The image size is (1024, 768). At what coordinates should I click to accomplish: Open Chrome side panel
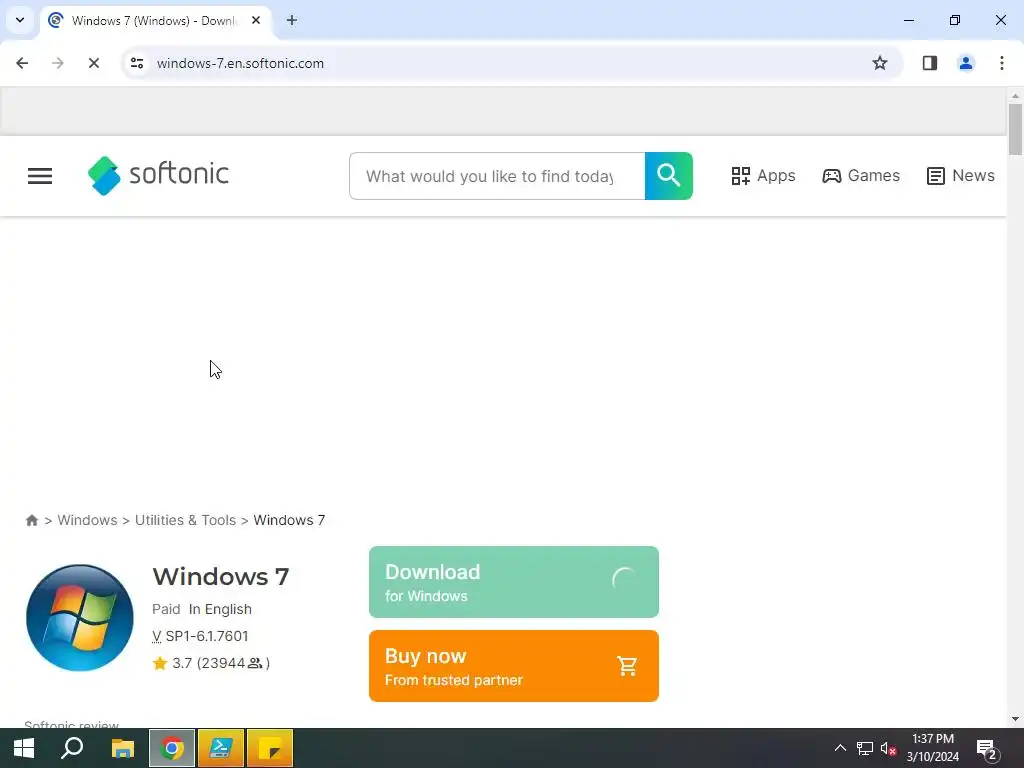pos(930,63)
